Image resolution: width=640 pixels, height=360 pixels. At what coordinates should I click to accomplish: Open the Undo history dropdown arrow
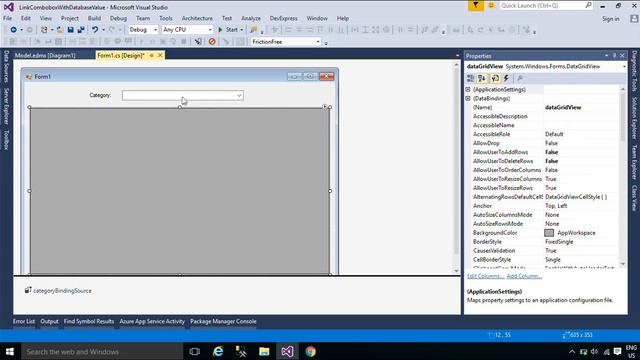point(103,30)
